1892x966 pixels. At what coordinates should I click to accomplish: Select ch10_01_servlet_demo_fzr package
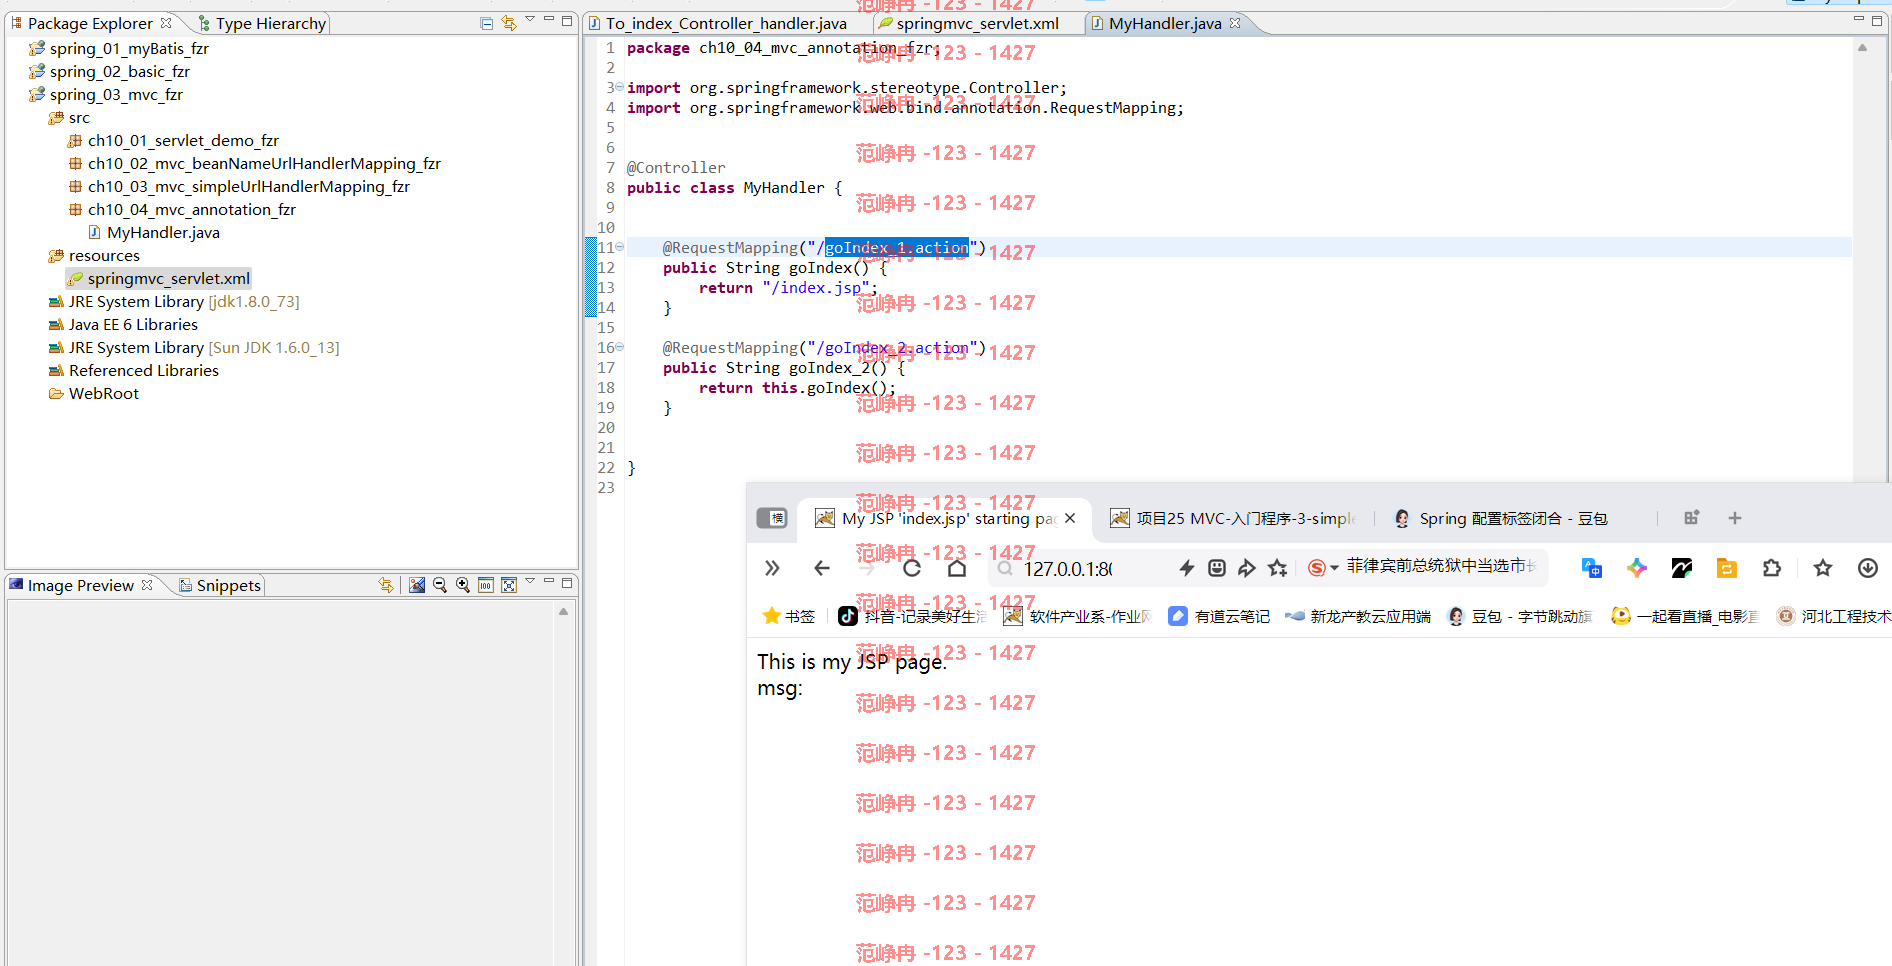pyautogui.click(x=183, y=140)
